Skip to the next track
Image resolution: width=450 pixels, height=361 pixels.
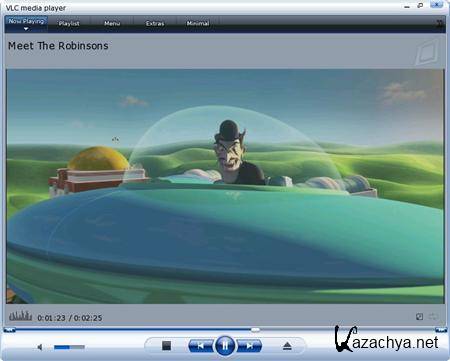(249, 346)
